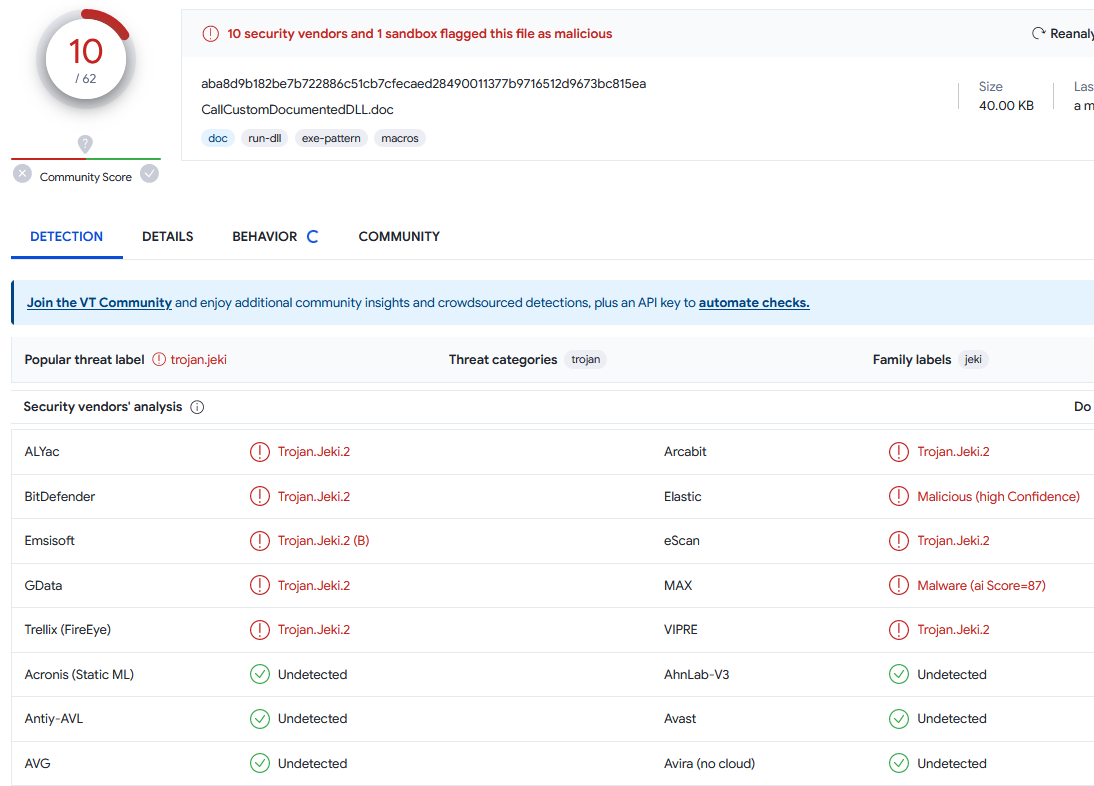The image size is (1094, 786).
Task: Click the question mark below the detection score
Action: 85,143
